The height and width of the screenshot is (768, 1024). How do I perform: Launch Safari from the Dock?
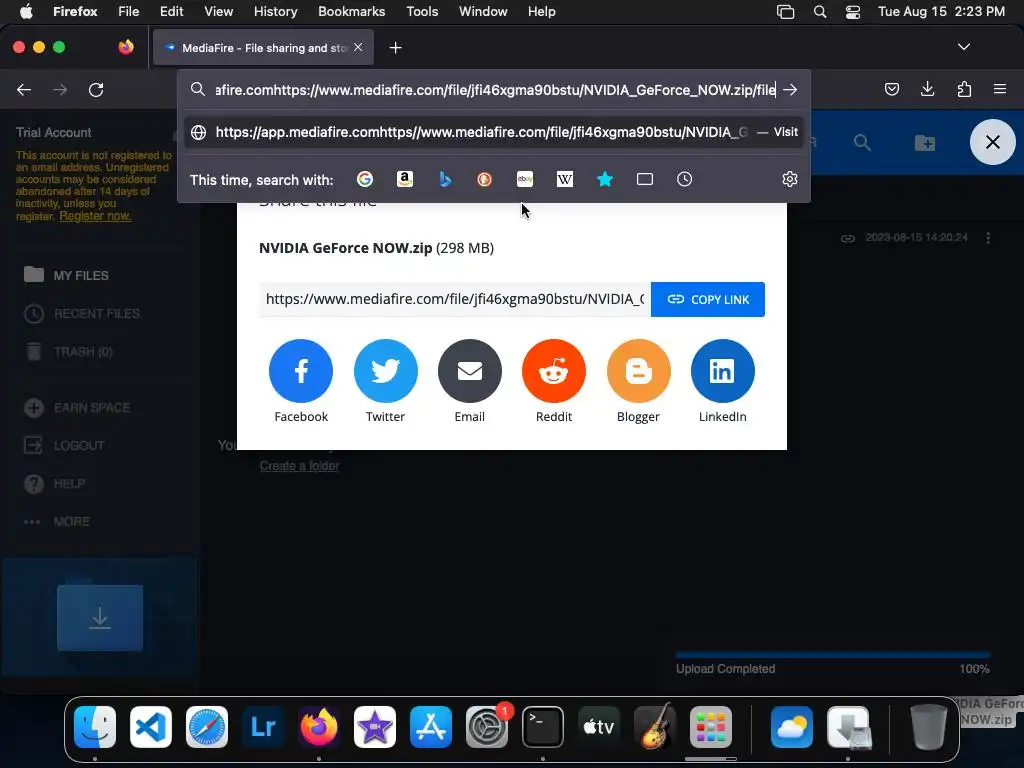point(207,726)
